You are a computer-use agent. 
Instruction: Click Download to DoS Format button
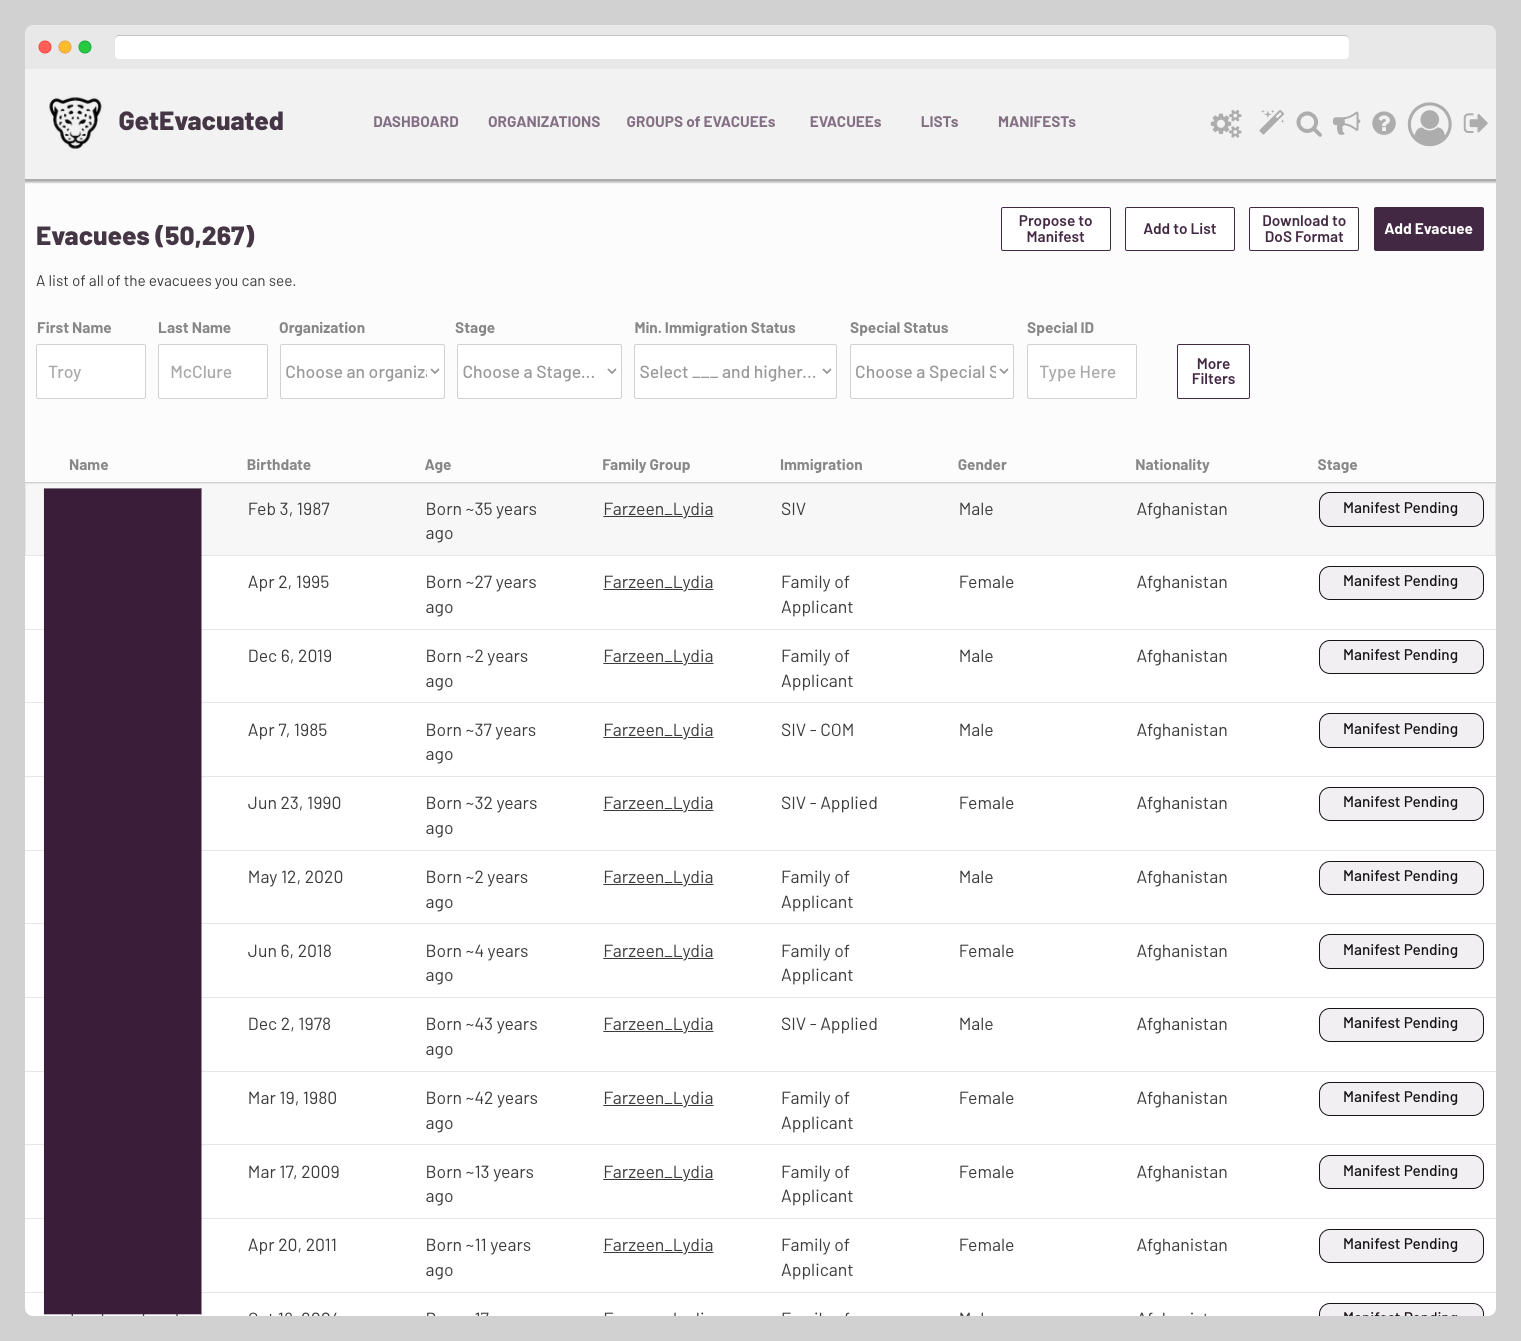pyautogui.click(x=1304, y=229)
